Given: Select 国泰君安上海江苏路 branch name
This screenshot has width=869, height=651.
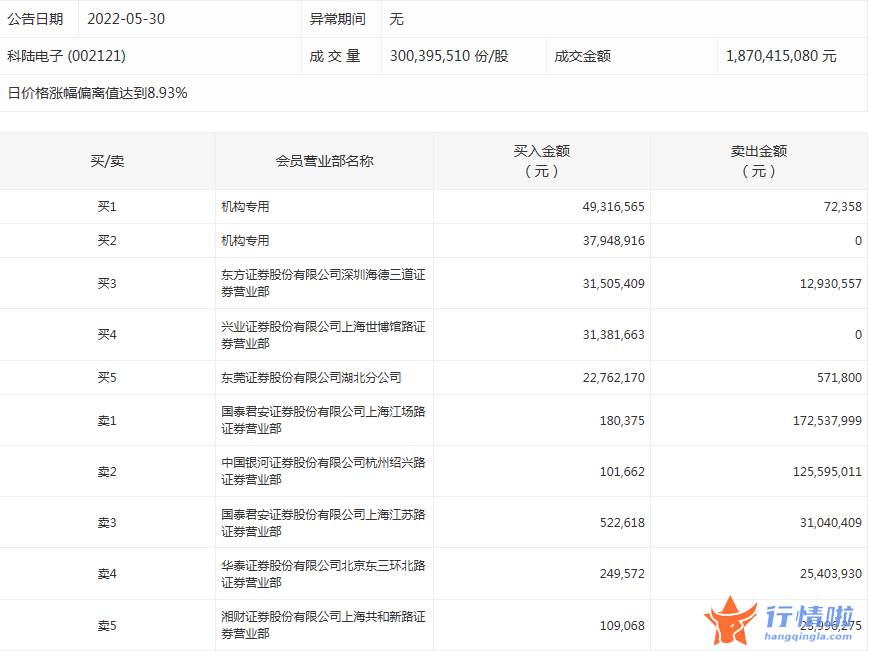Looking at the screenshot, I should 323,522.
